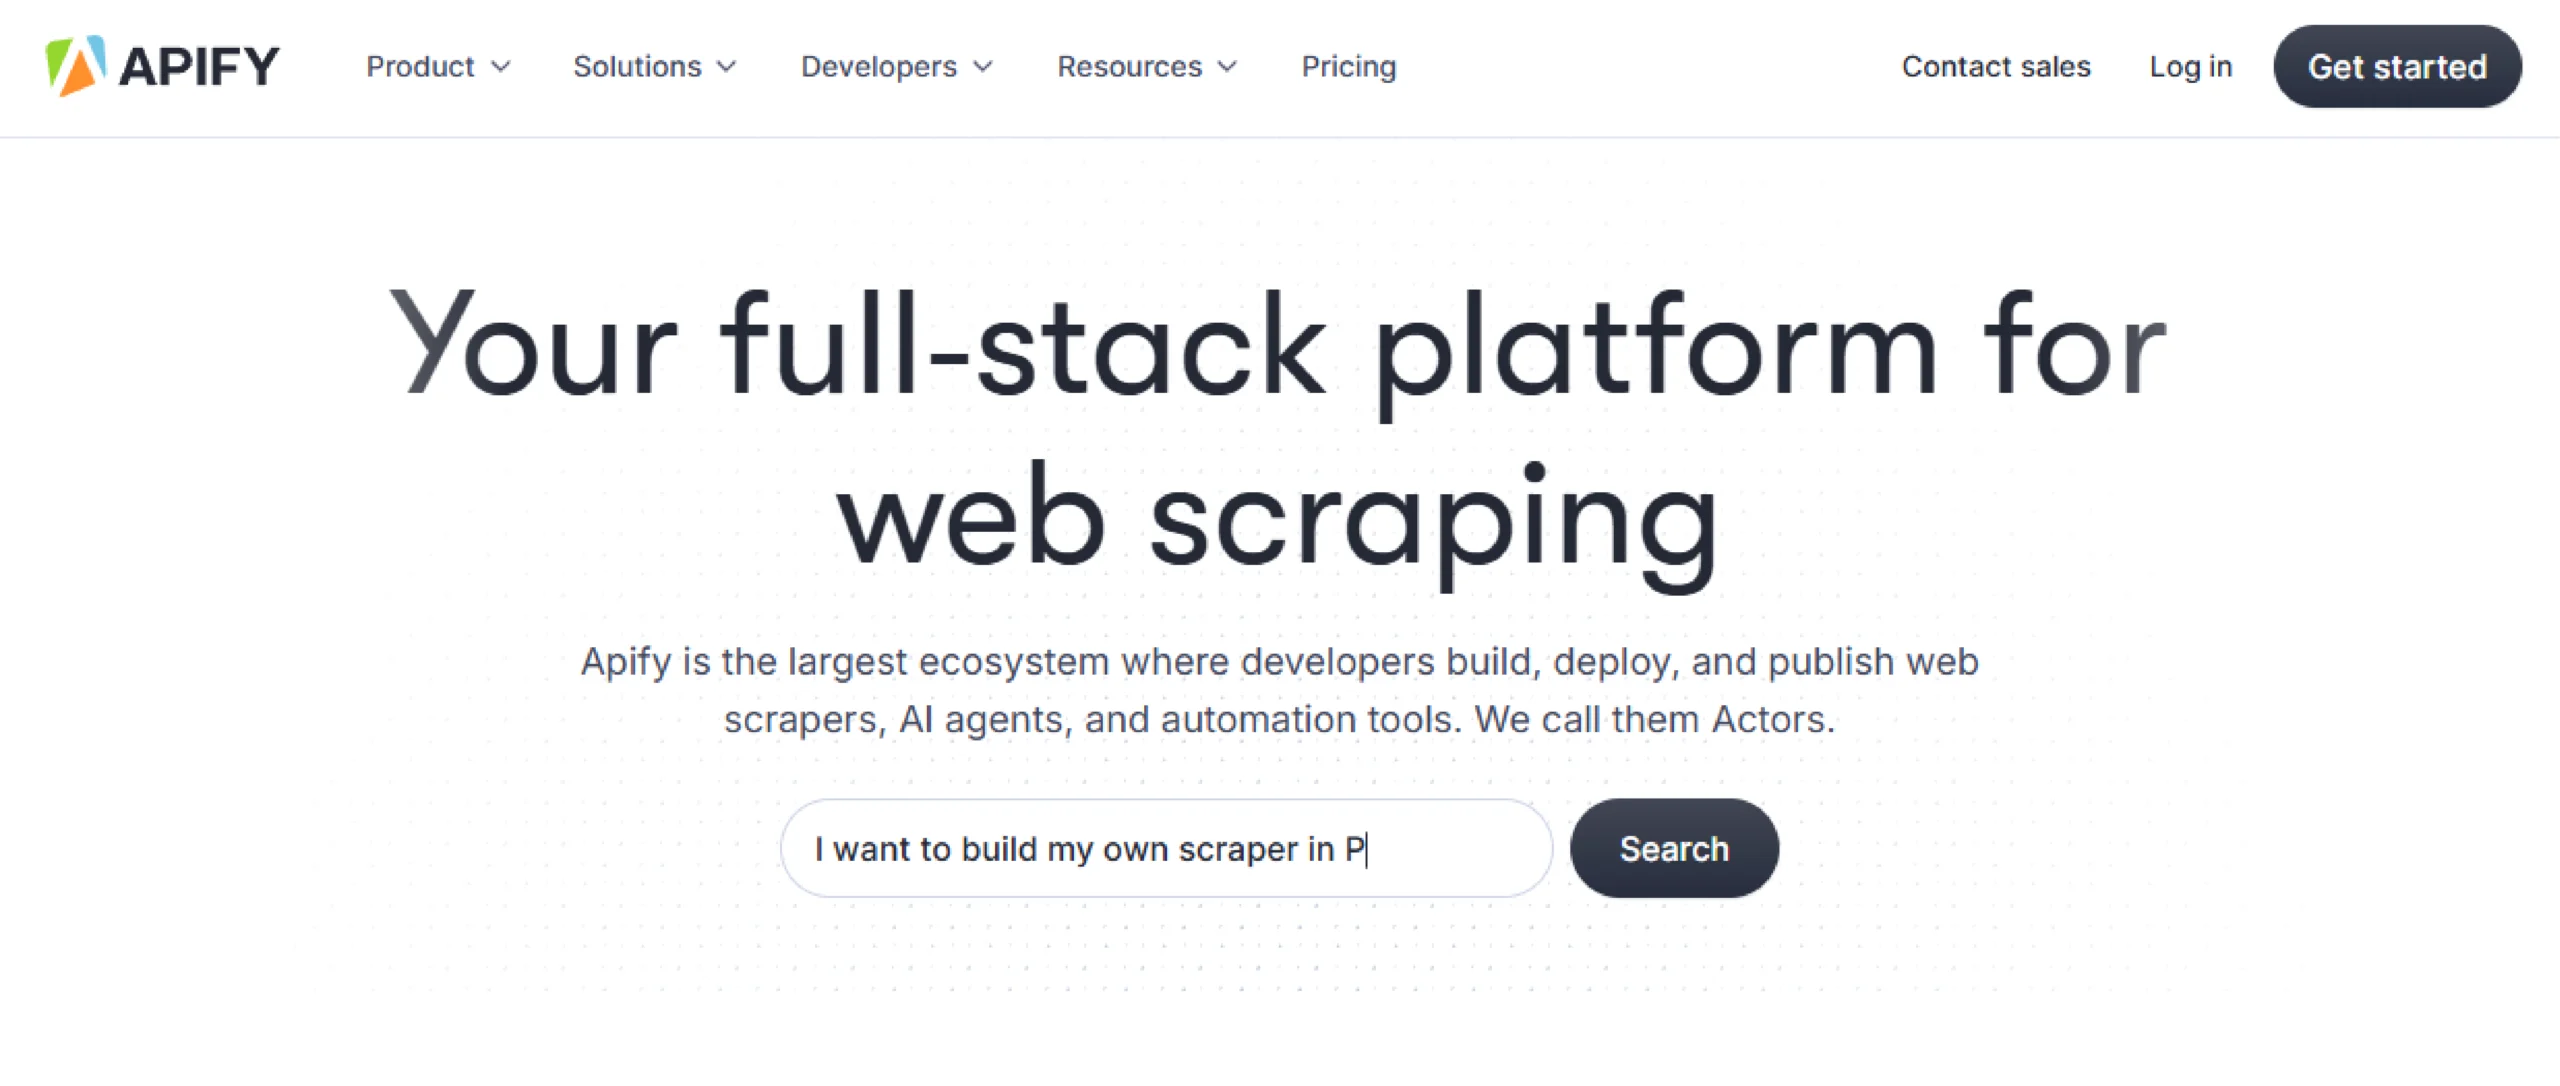Viewport: 2560px width, 1086px height.
Task: Expand the Solutions dropdown chevron
Action: pos(727,67)
